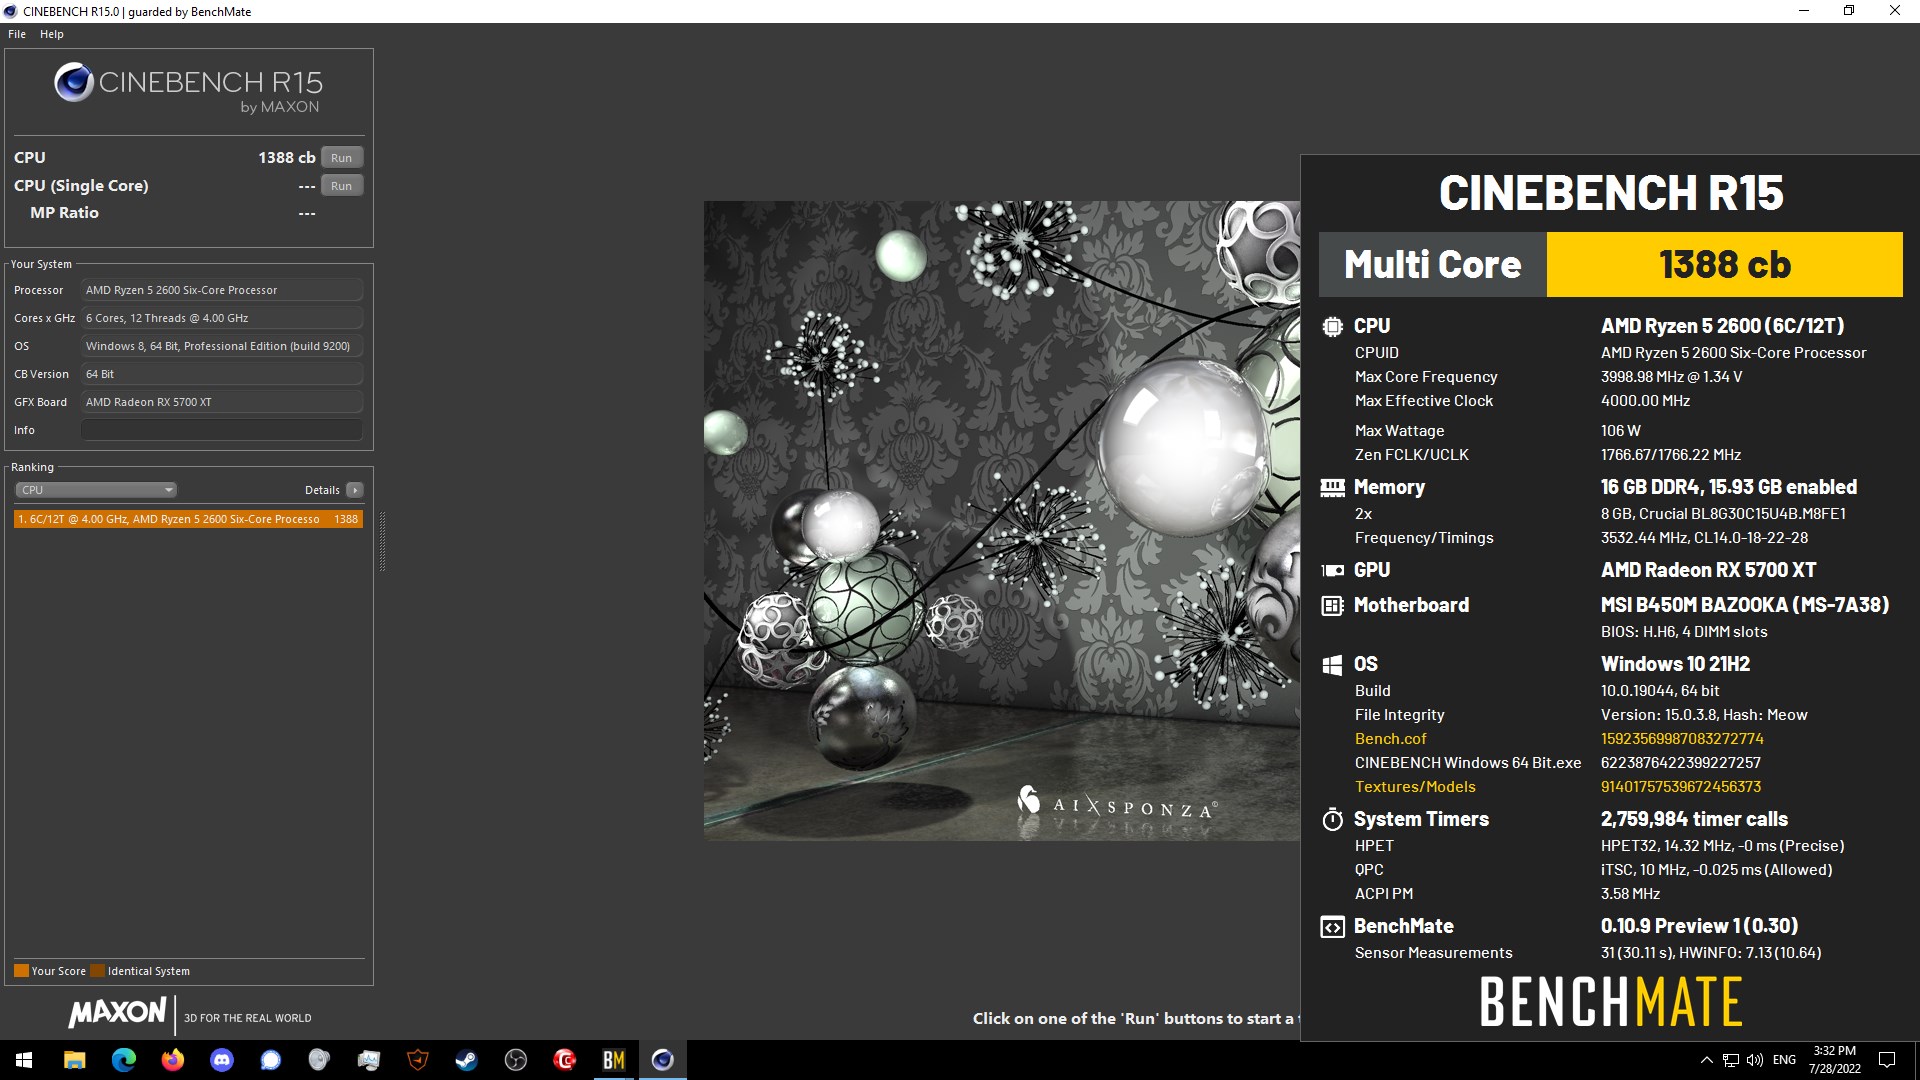Viewport: 1920px width, 1080px height.
Task: Click the Multi Core label box
Action: tap(1432, 265)
